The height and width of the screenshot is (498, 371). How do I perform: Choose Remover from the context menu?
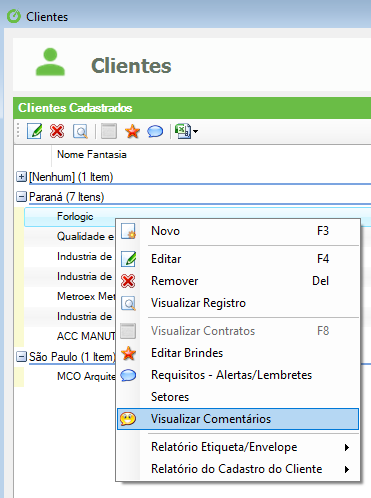pos(238,281)
